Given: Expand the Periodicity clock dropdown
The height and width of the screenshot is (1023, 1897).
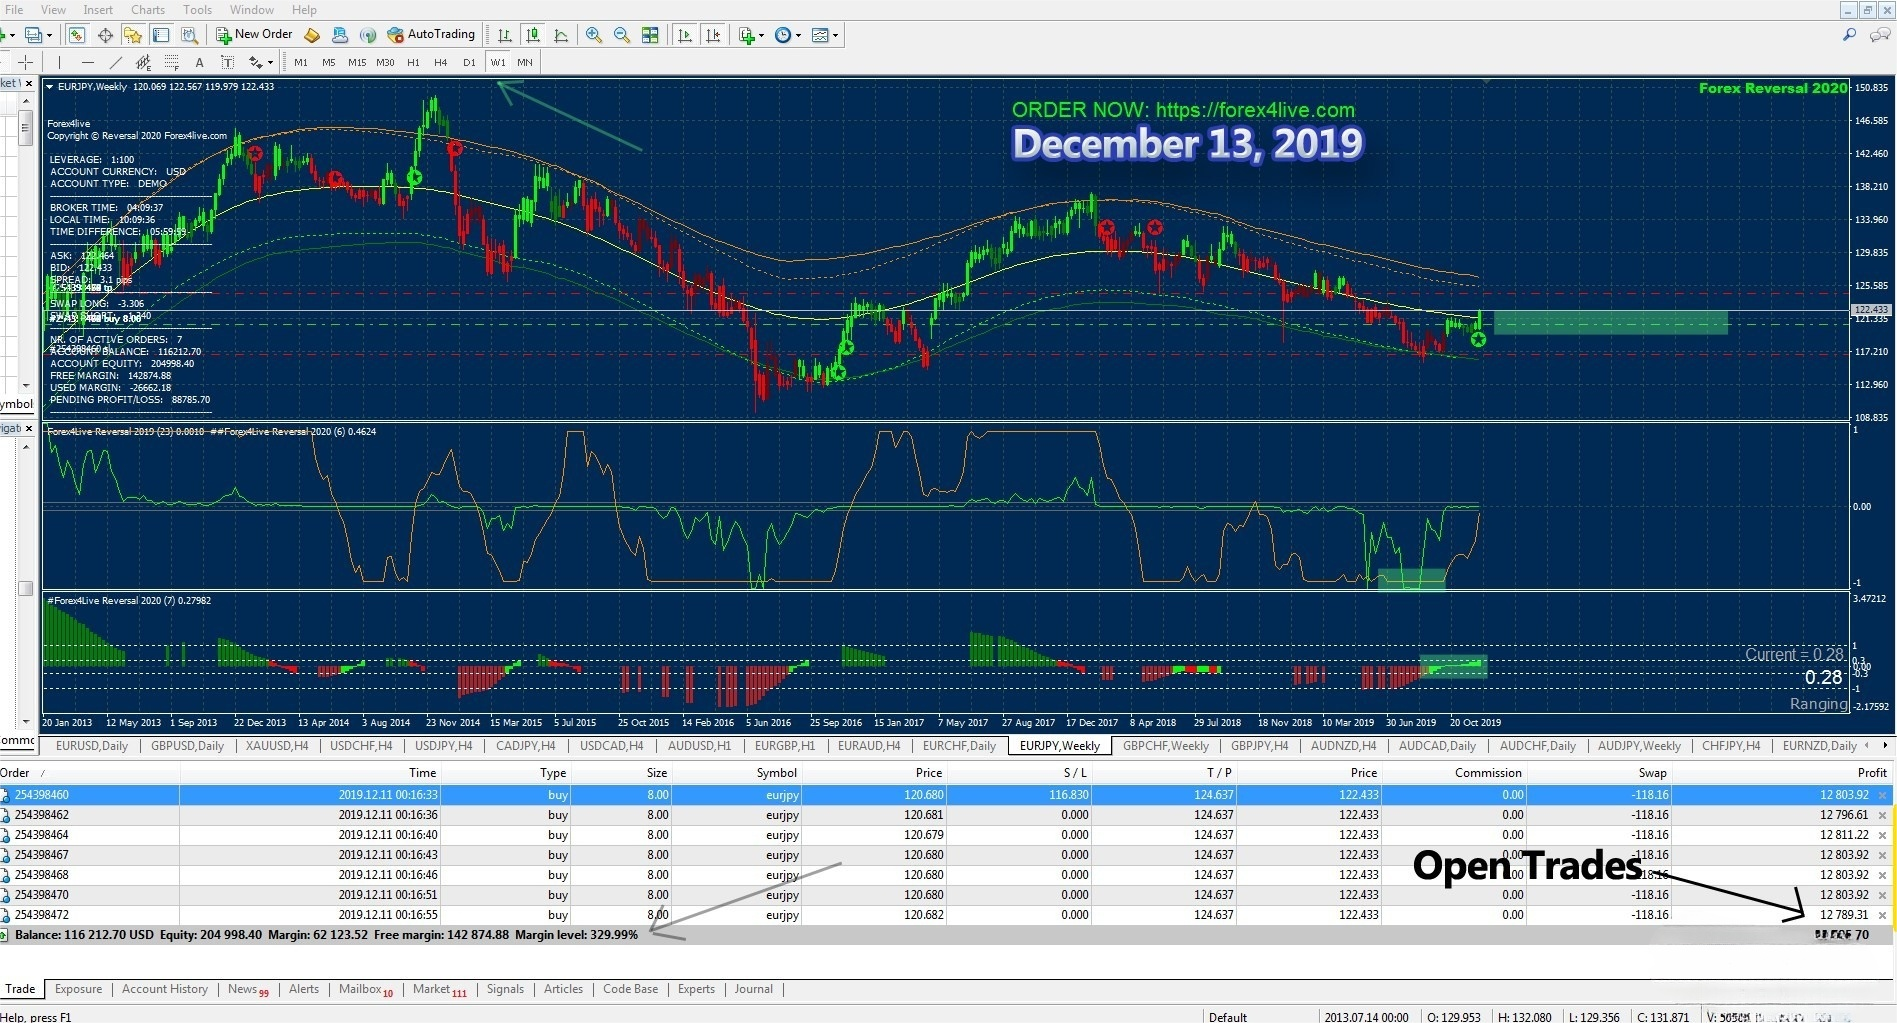Looking at the screenshot, I should tap(786, 35).
